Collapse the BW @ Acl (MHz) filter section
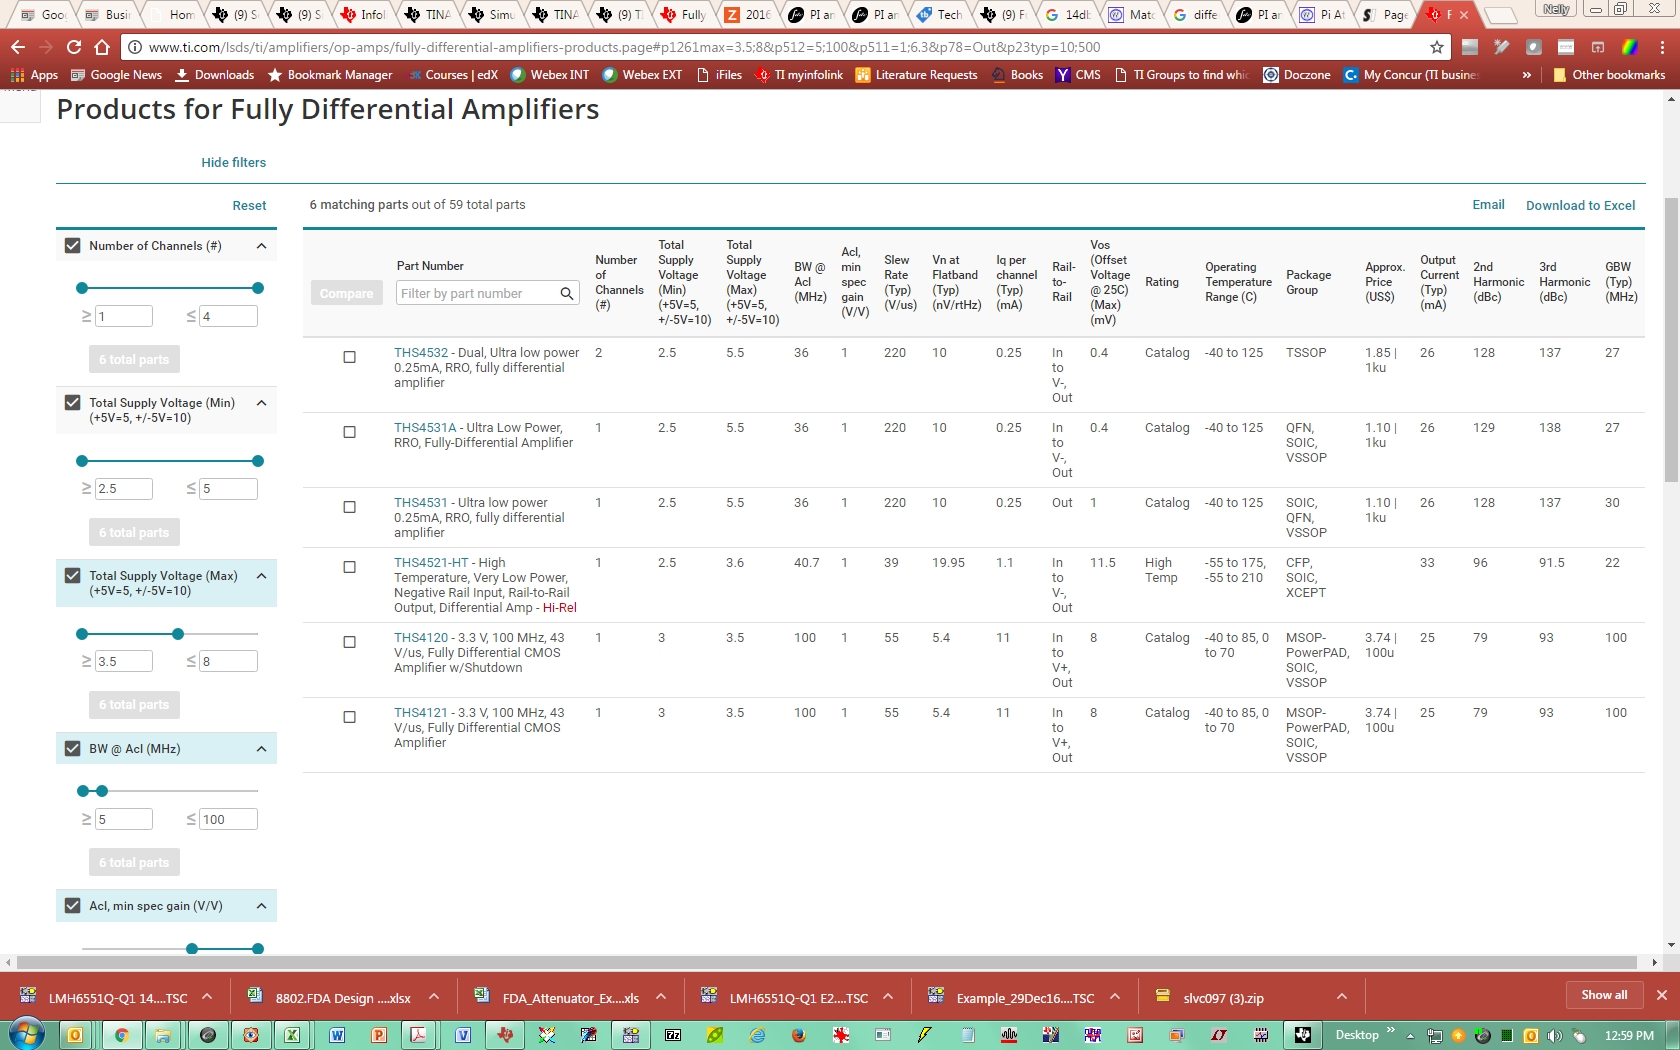 (261, 749)
